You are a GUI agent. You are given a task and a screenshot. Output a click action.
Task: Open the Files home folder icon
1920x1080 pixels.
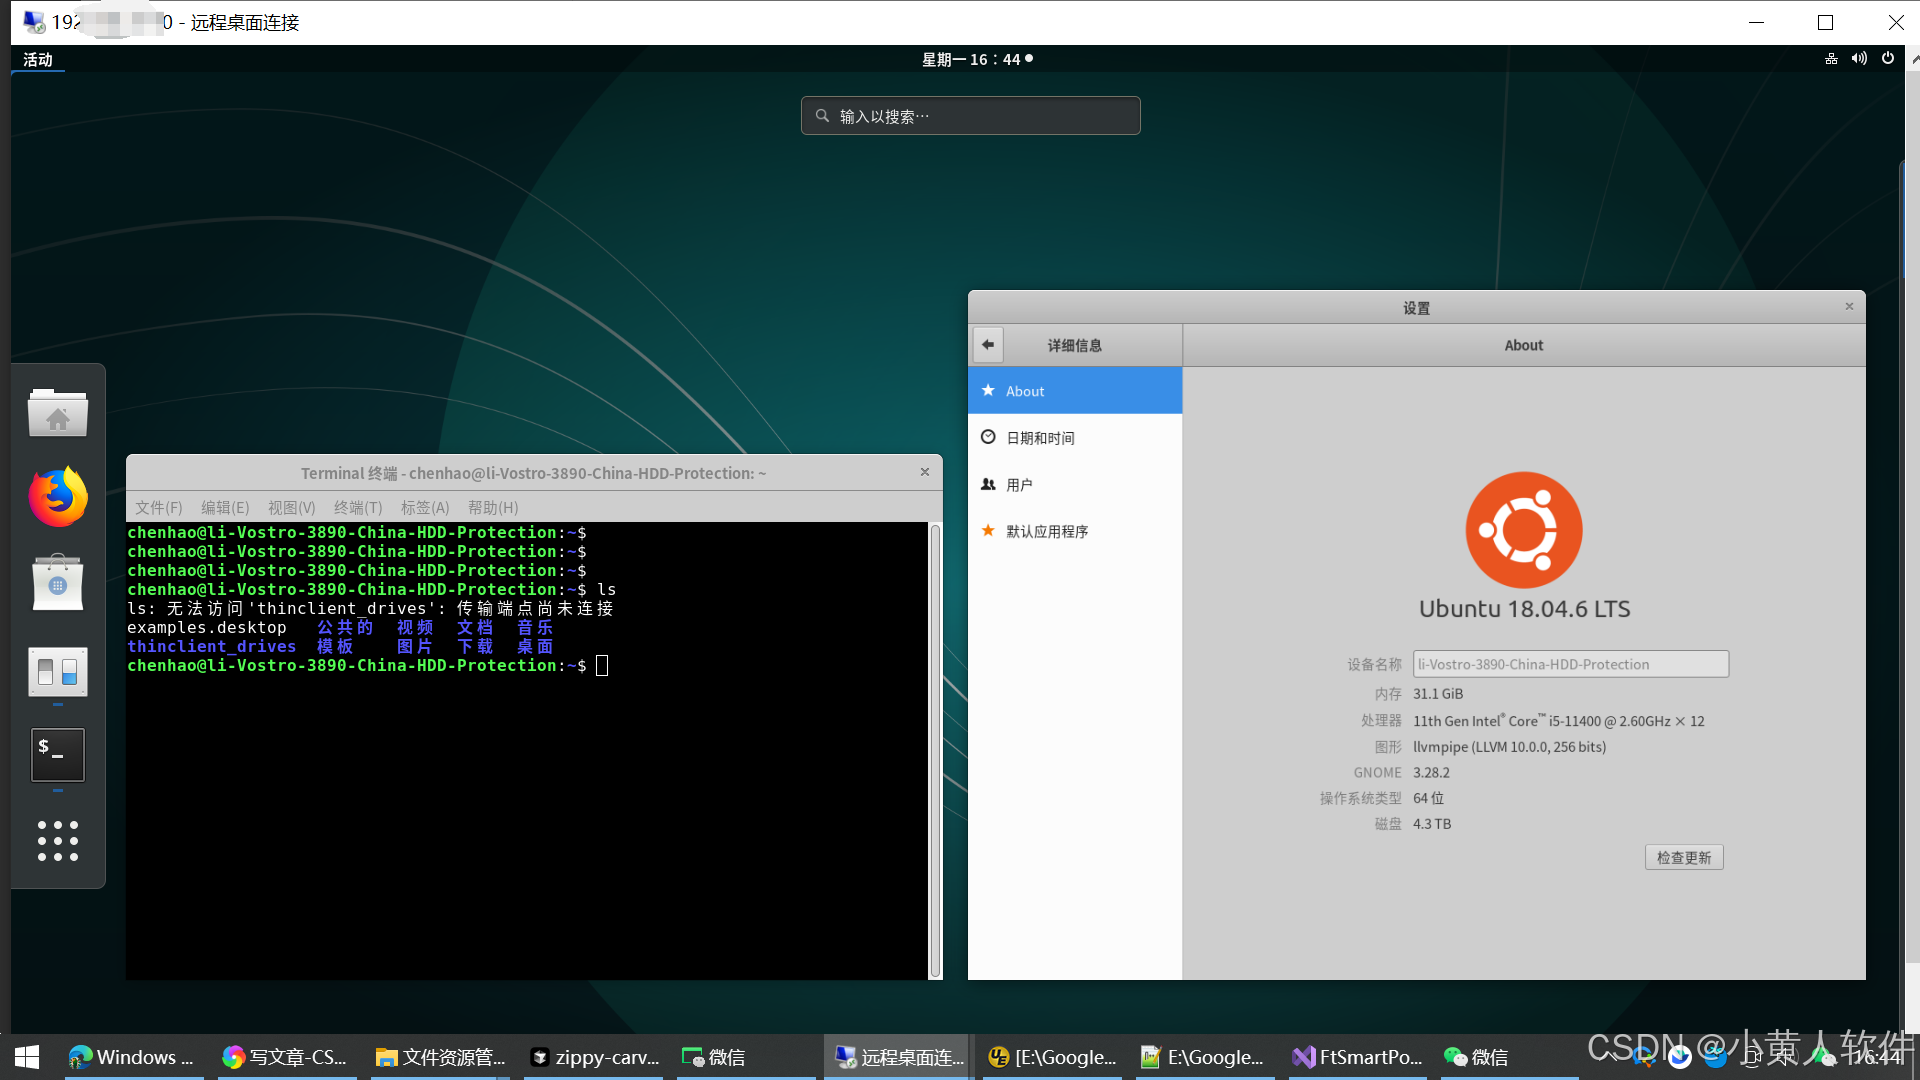[58, 413]
